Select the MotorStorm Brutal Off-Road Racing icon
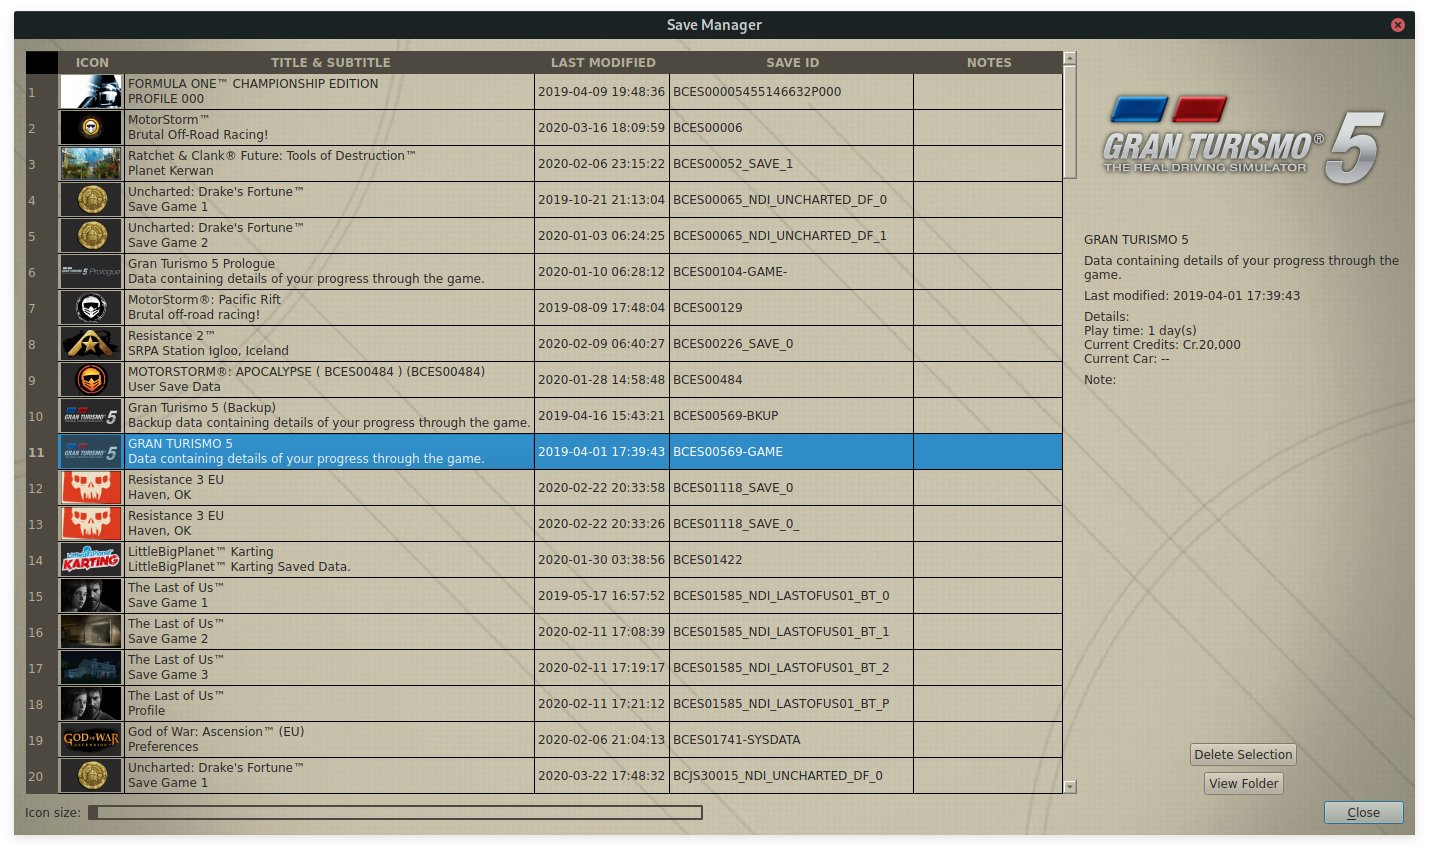 (91, 128)
